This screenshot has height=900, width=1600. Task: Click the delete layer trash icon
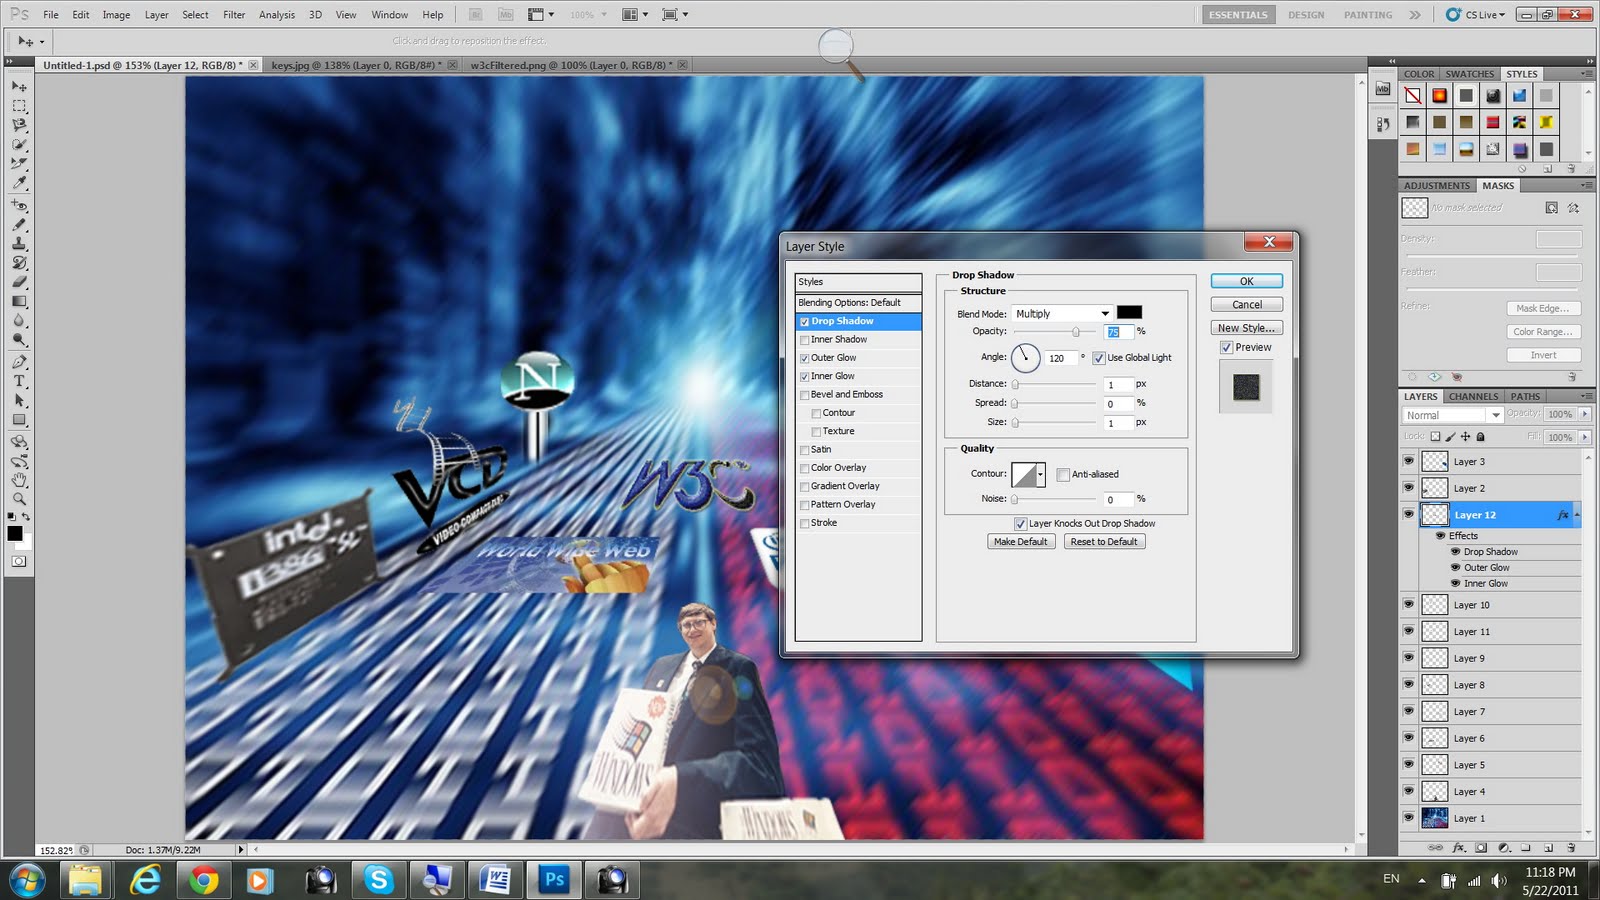(1570, 848)
